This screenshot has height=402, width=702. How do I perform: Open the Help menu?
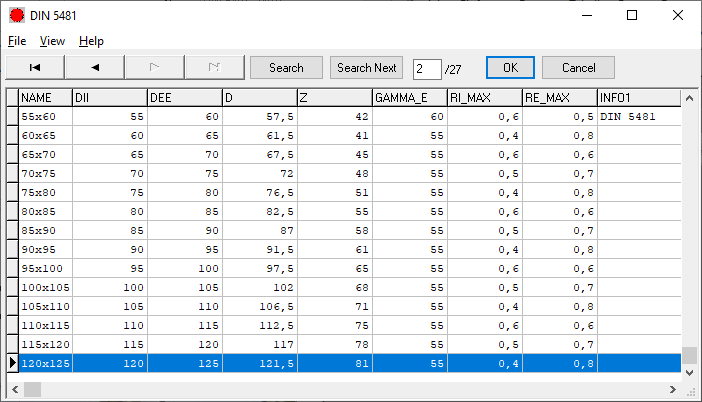pyautogui.click(x=91, y=41)
